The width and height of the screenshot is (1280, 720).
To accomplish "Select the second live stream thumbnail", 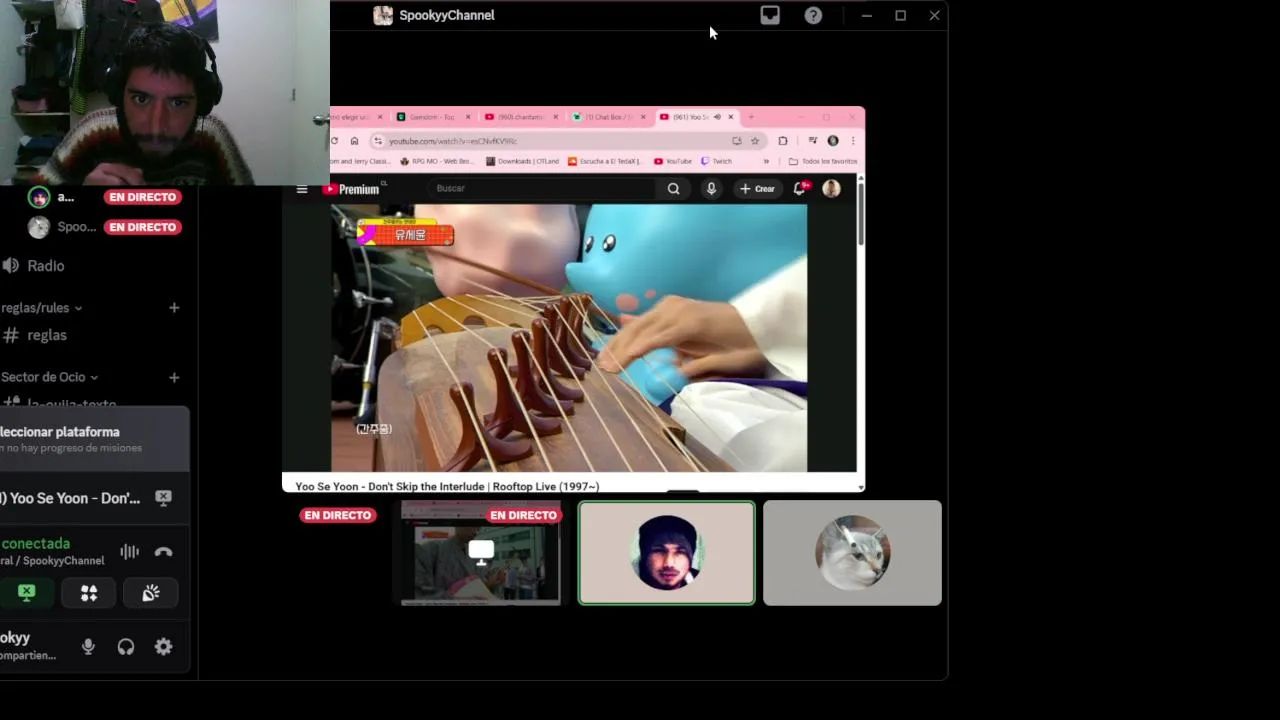I will (480, 553).
